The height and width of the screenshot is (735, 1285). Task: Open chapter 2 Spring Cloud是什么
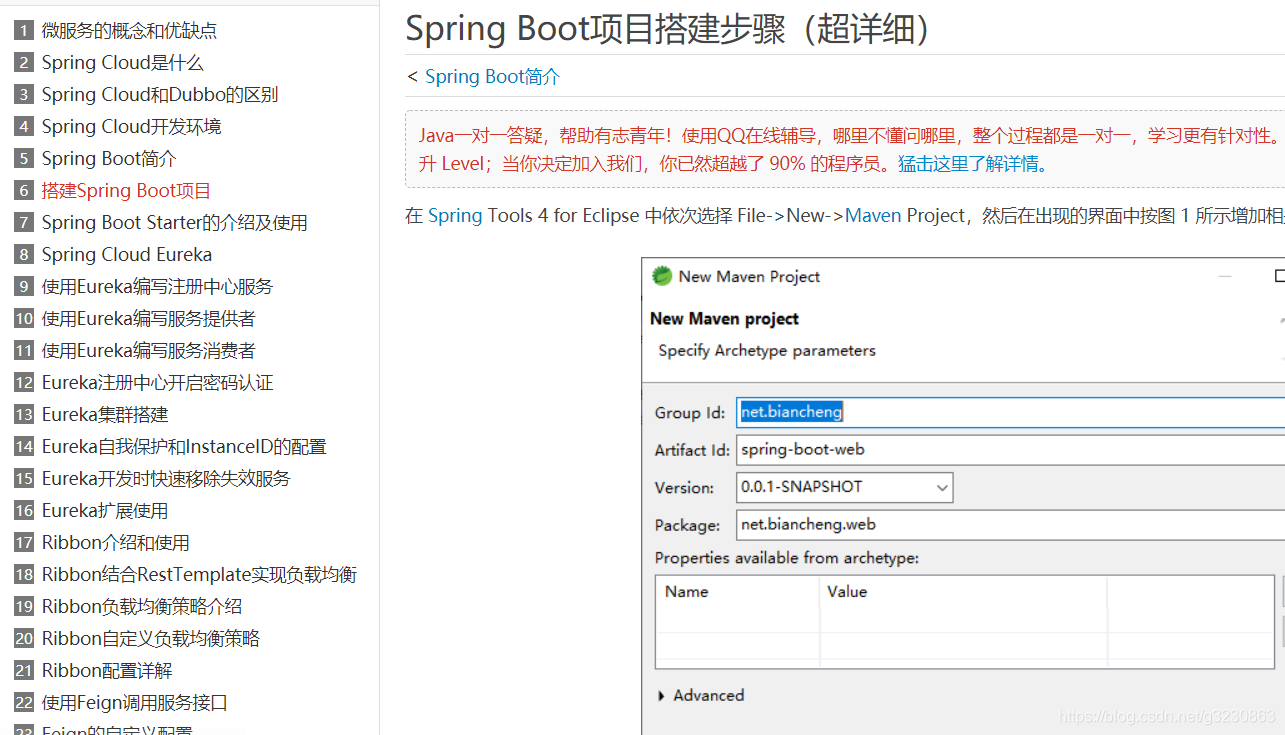(122, 63)
